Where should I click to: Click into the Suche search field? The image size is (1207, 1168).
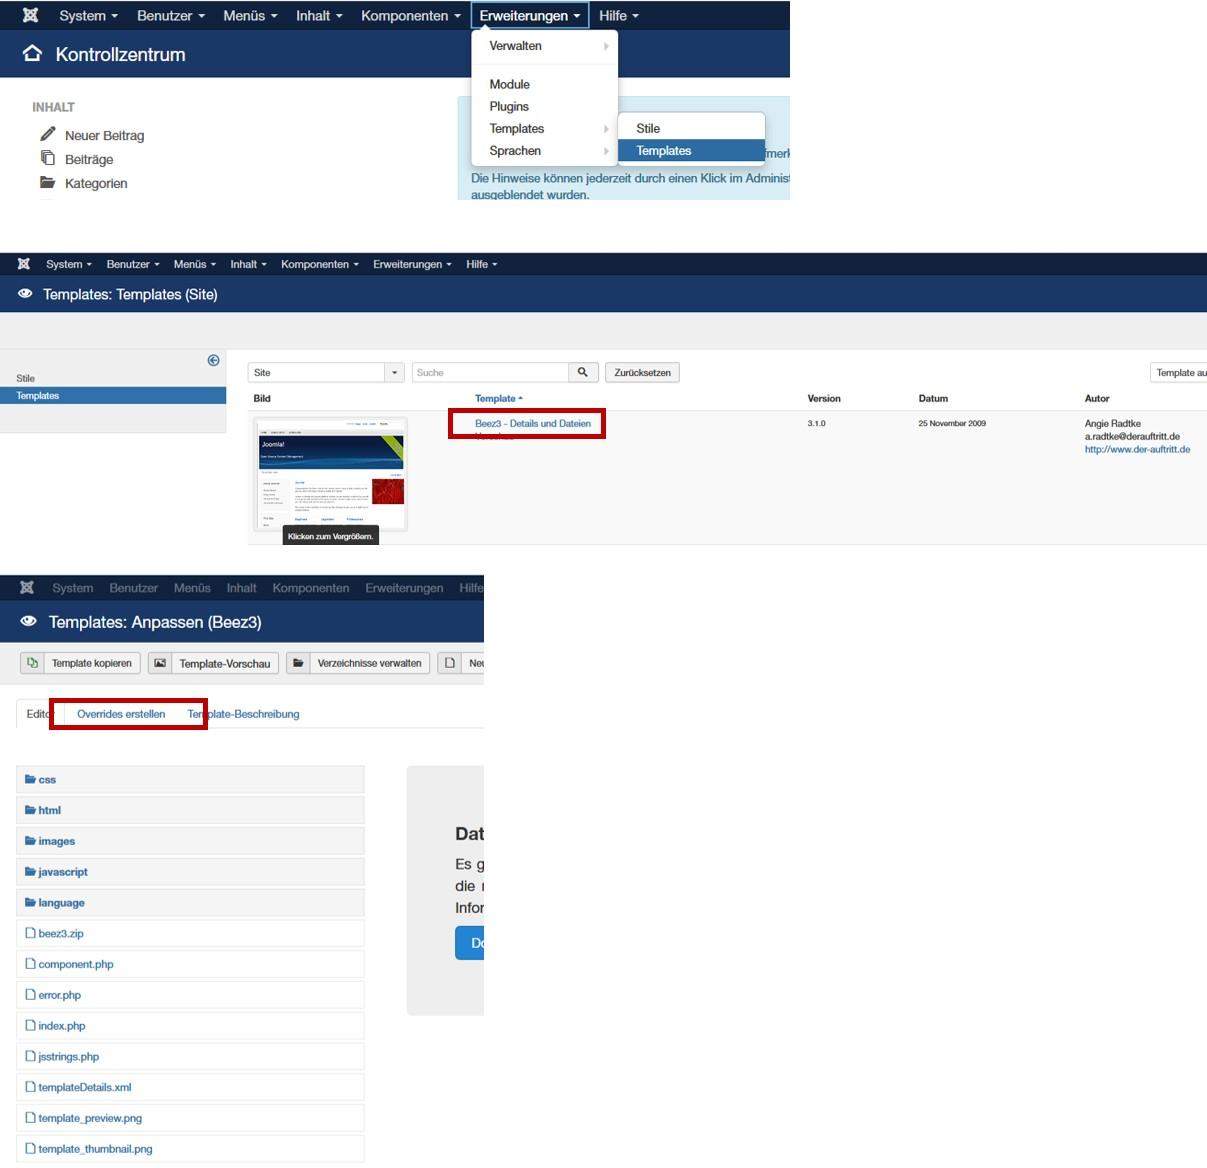click(x=489, y=372)
